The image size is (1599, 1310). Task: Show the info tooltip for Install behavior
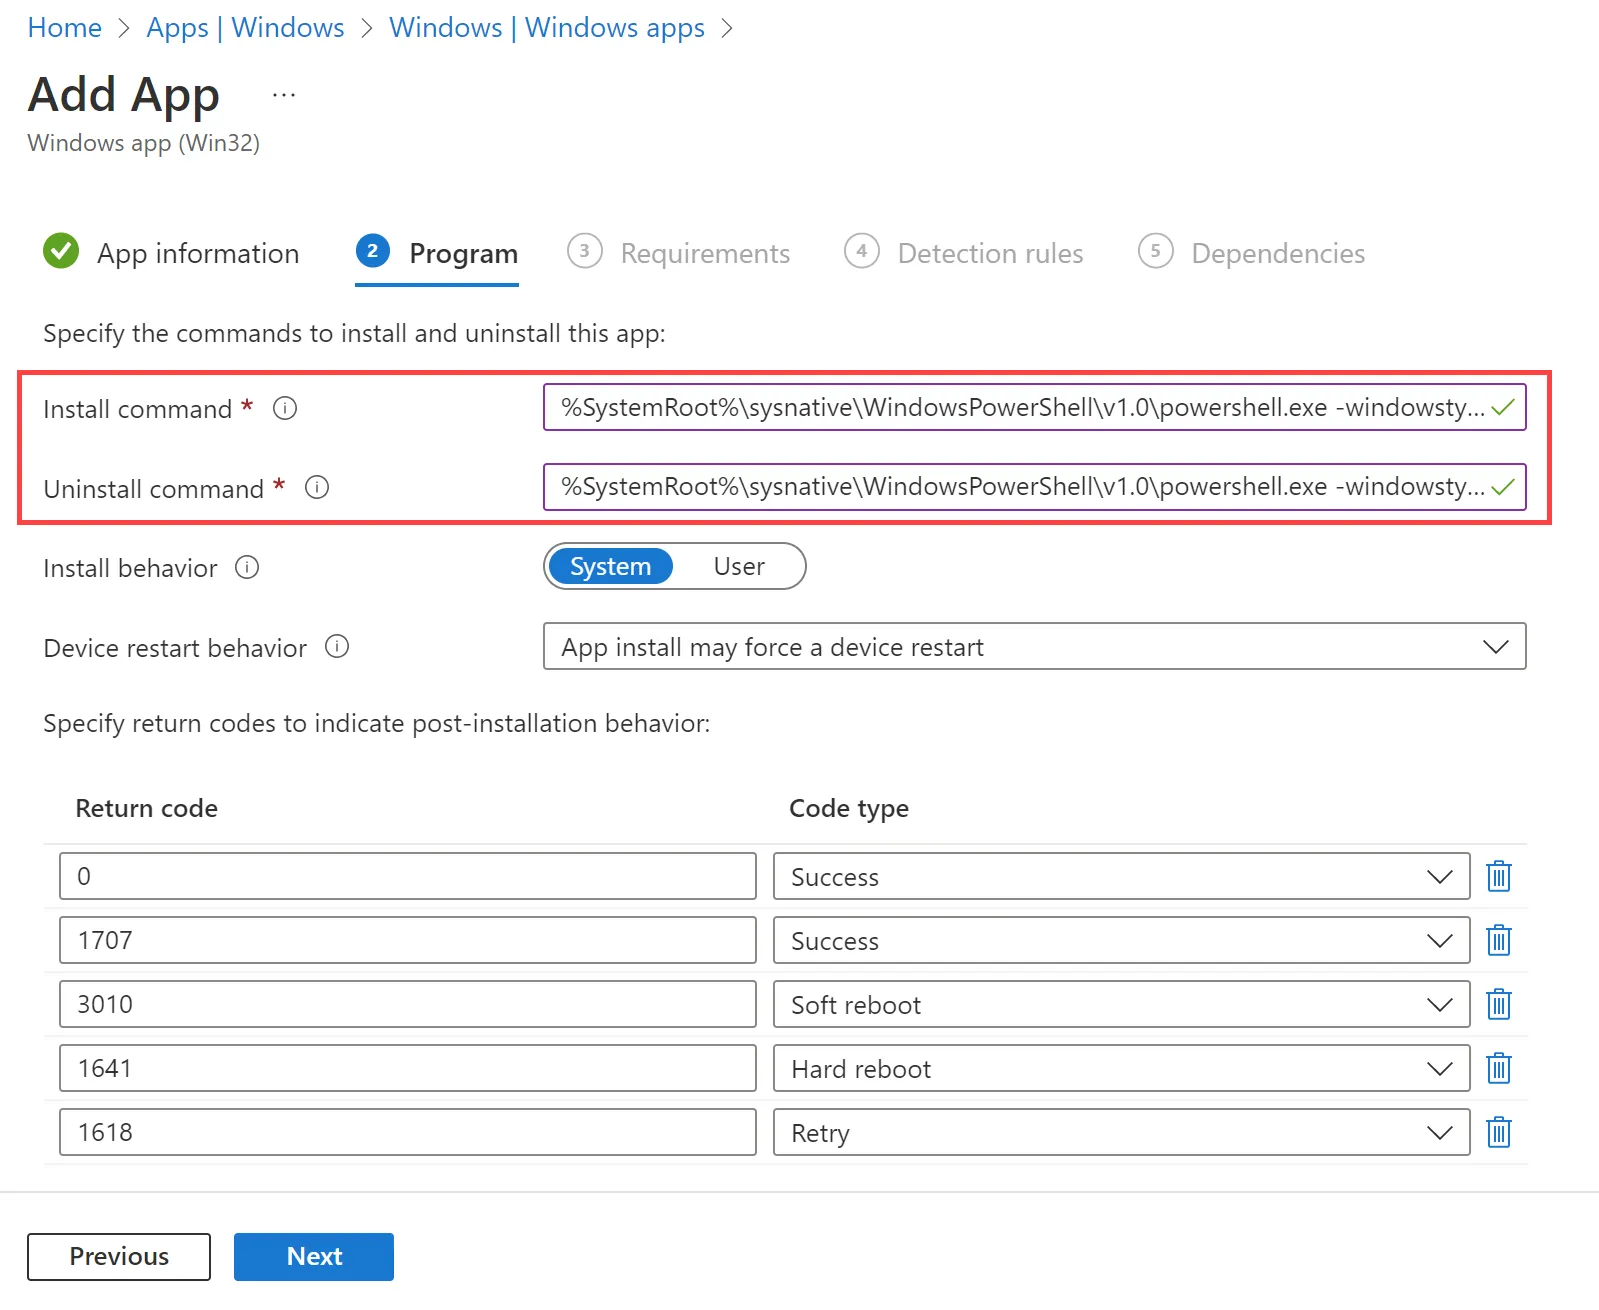tap(247, 567)
